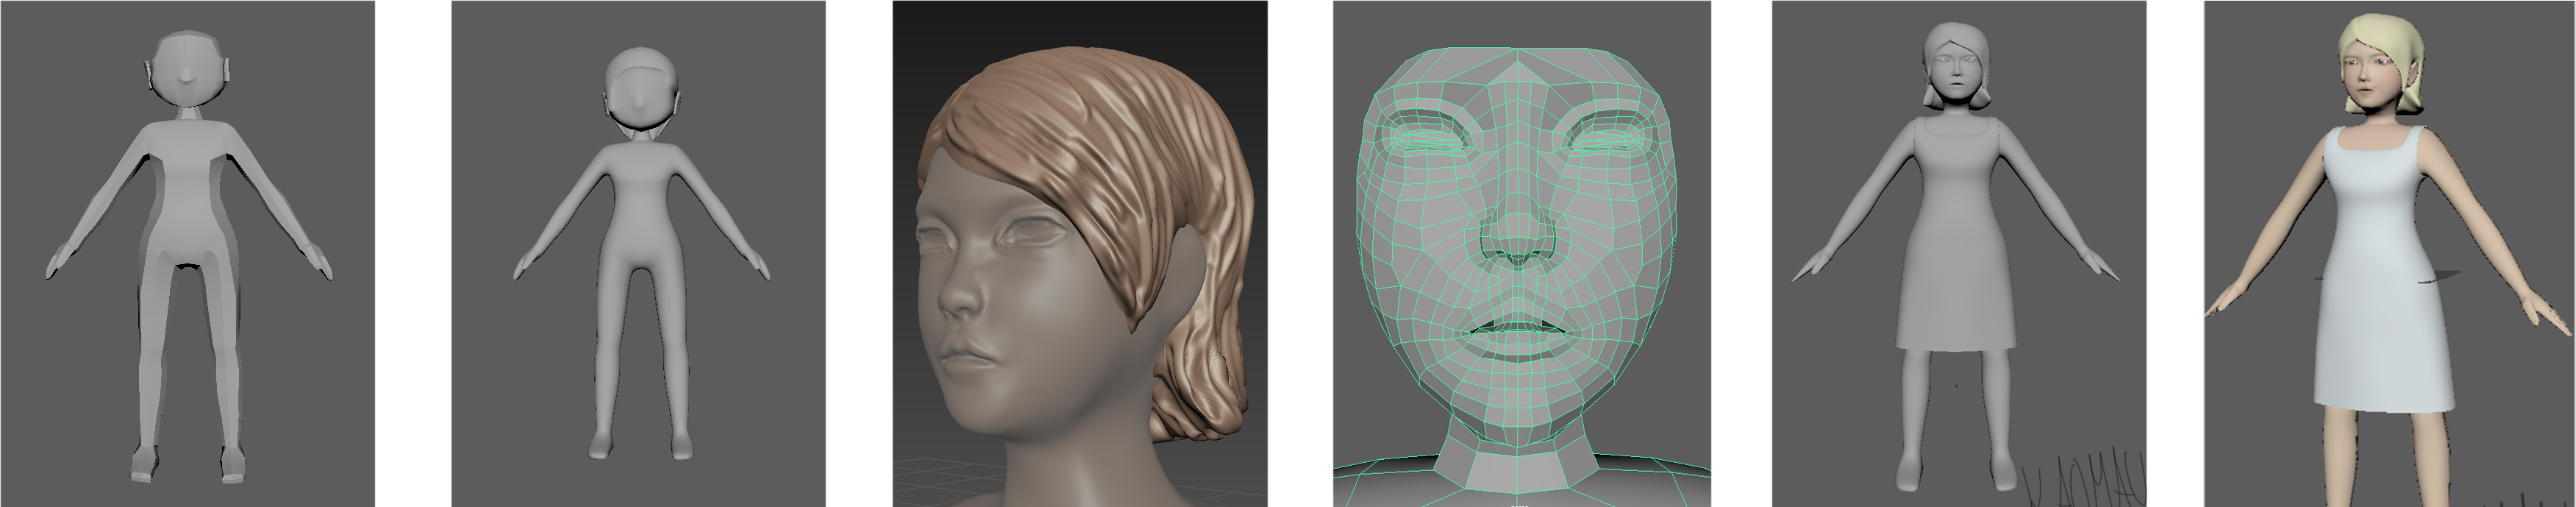Image resolution: width=2576 pixels, height=507 pixels.
Task: Select the gray untextured model in dress image
Action: 1959,253
